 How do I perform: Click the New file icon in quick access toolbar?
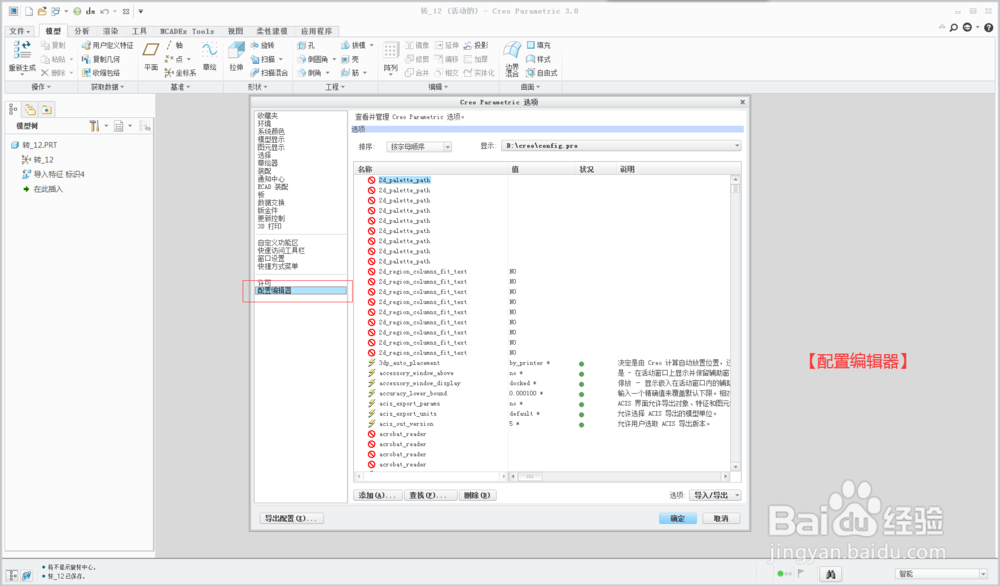[x=29, y=11]
